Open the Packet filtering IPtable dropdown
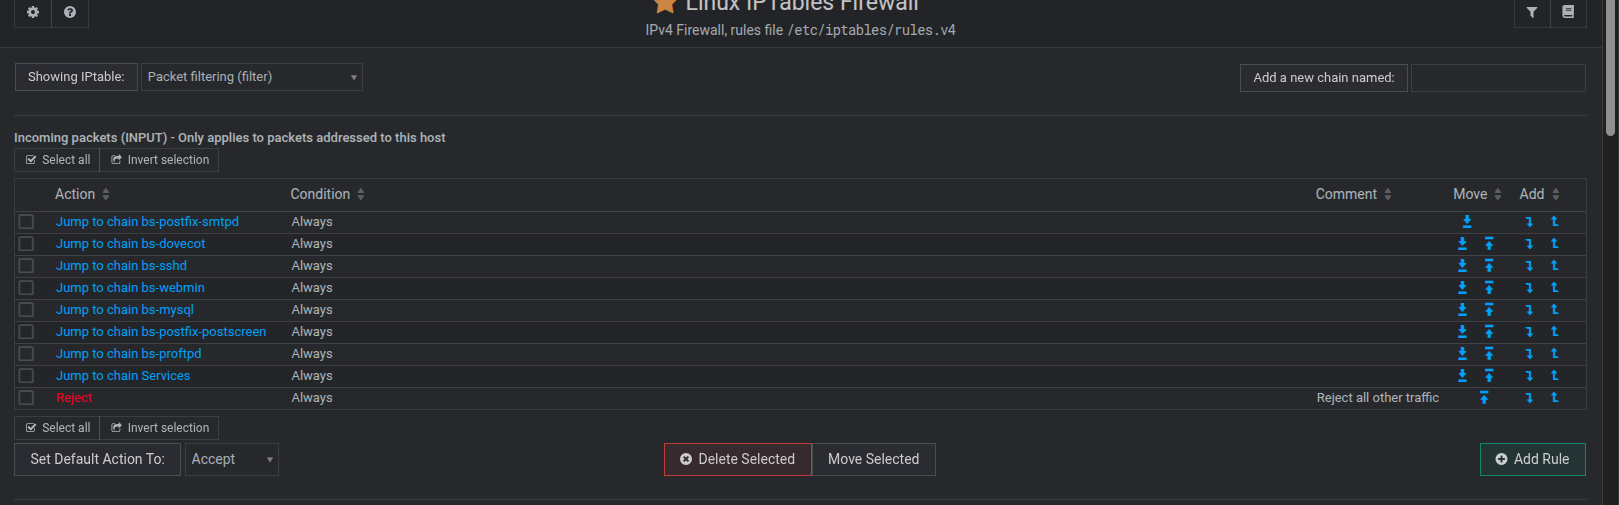The width and height of the screenshot is (1619, 505). [252, 77]
